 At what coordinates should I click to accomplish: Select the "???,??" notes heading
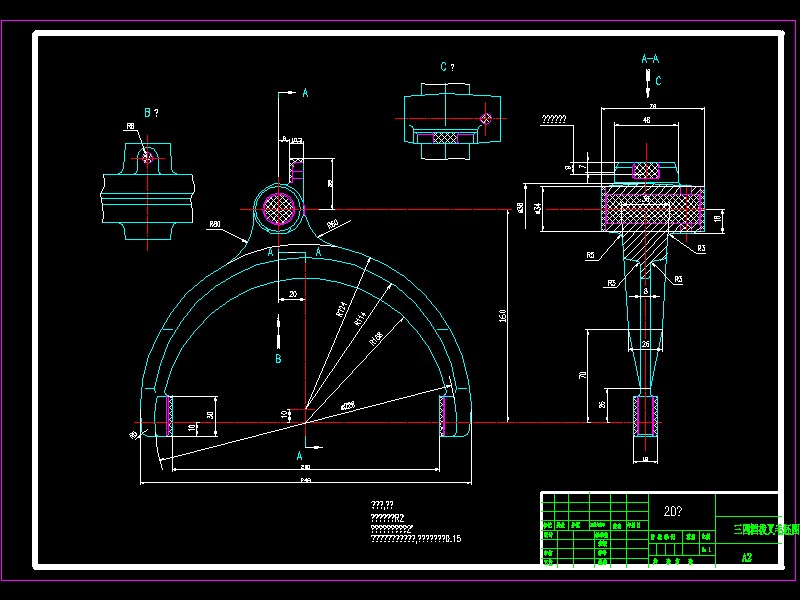click(x=382, y=505)
